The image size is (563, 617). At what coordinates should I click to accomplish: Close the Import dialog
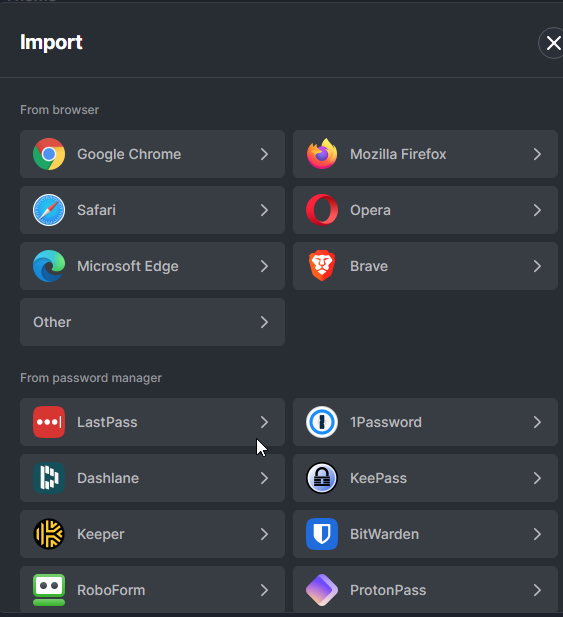pyautogui.click(x=553, y=43)
